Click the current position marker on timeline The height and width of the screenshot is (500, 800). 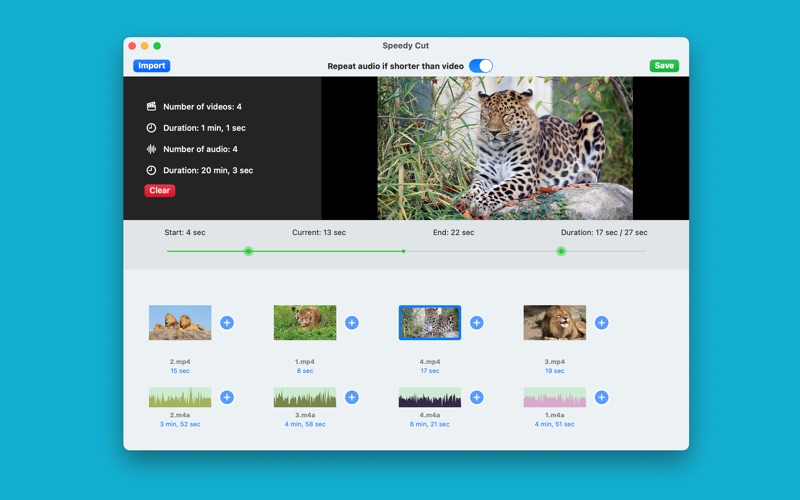point(403,251)
